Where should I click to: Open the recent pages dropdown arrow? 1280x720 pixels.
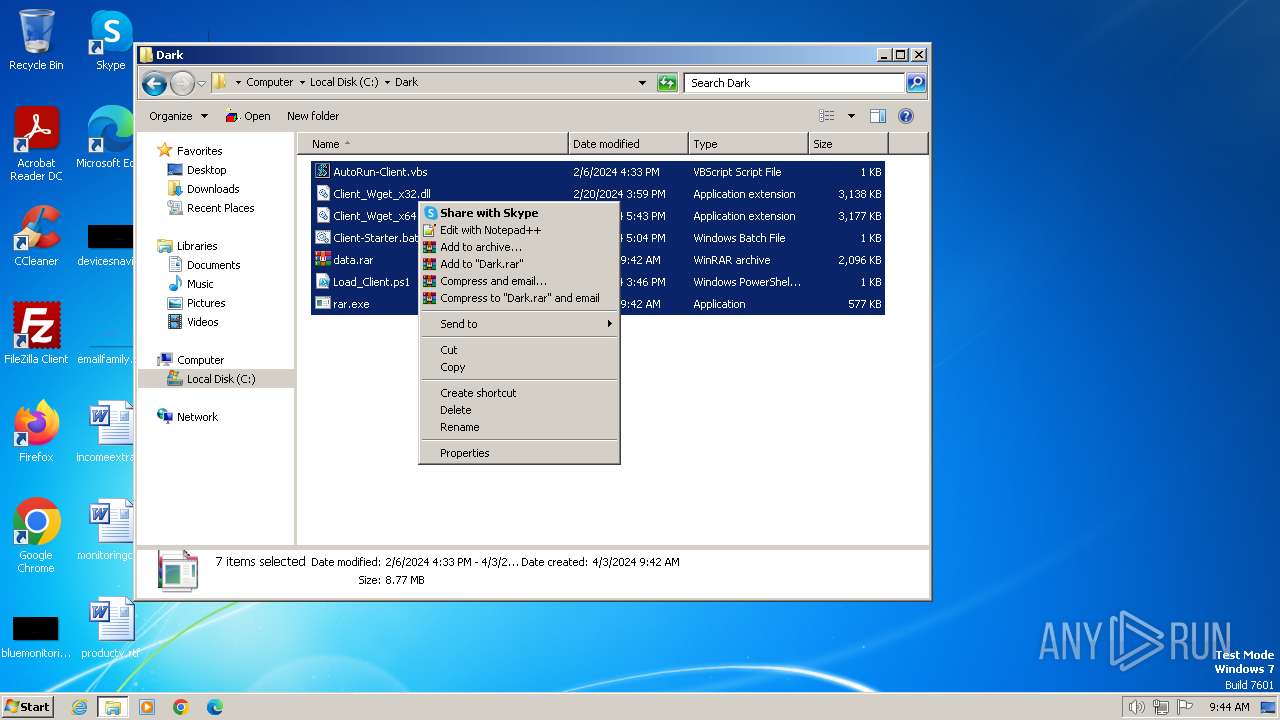coord(201,83)
